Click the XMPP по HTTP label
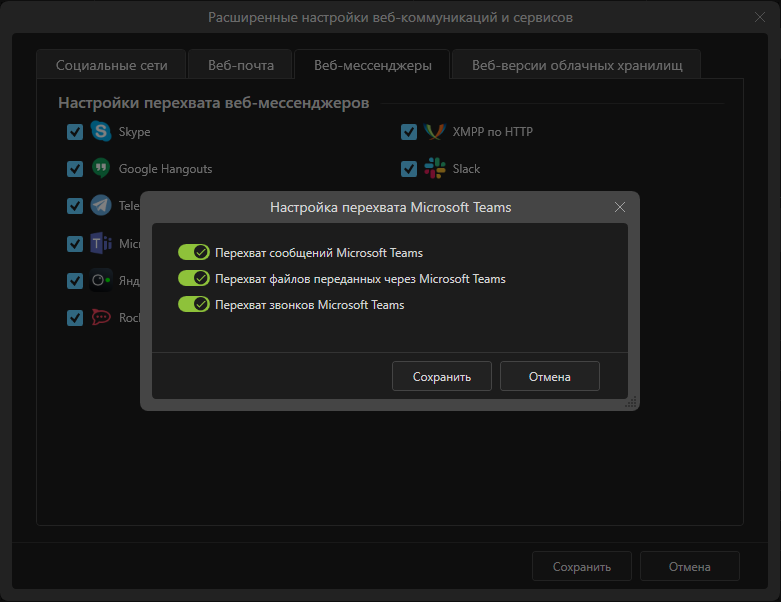This screenshot has width=781, height=602. [x=493, y=132]
